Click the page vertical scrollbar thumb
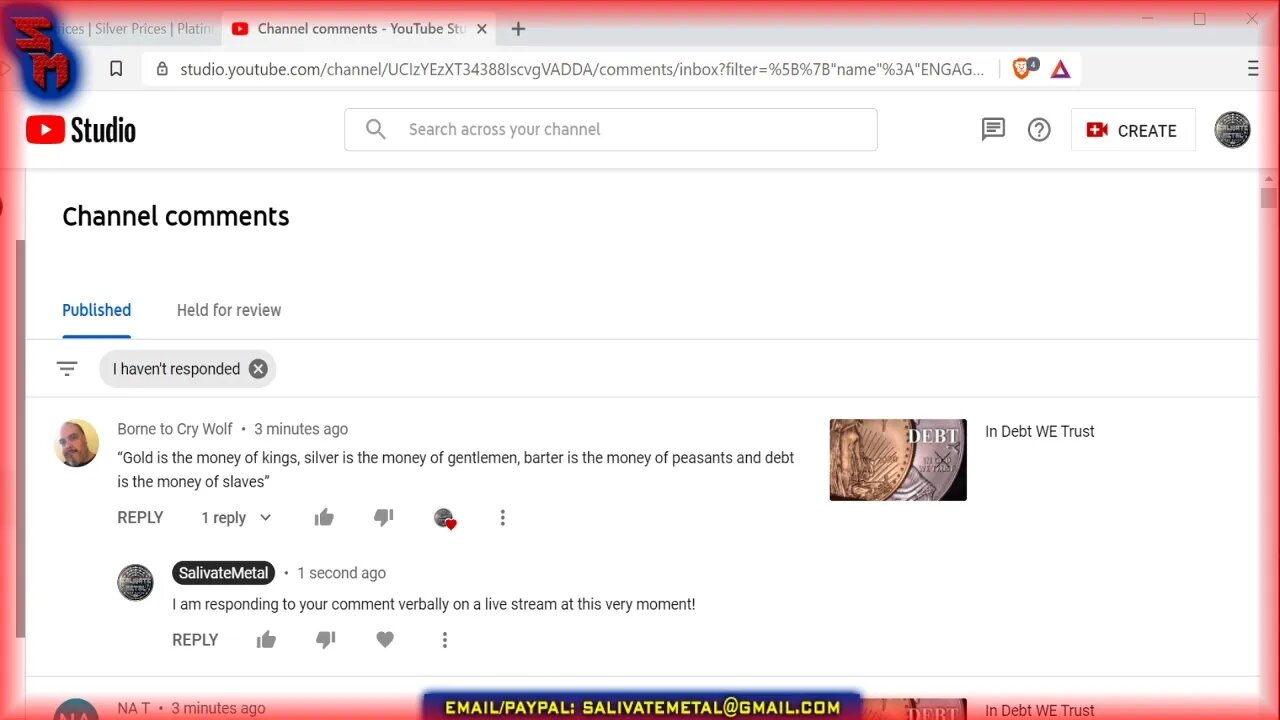This screenshot has height=720, width=1280. 1268,197
